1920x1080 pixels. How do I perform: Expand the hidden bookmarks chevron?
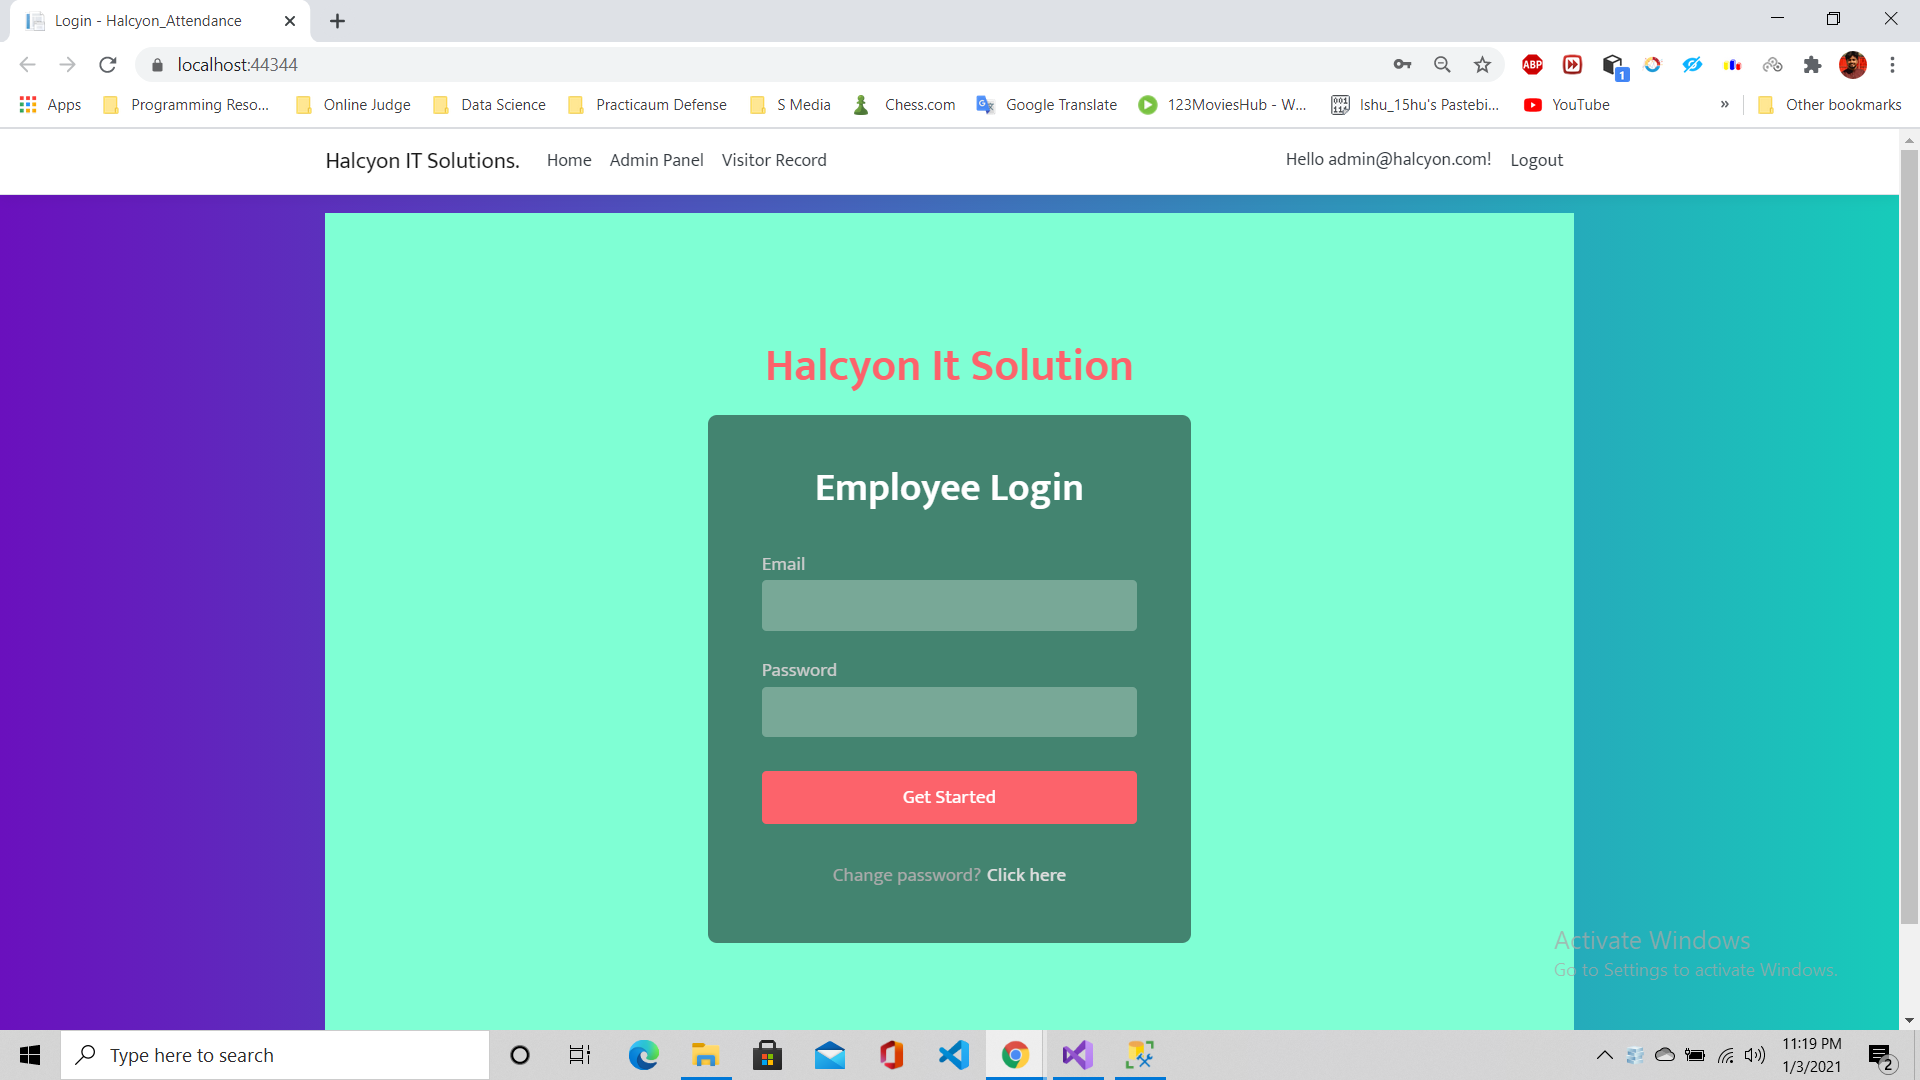[x=1724, y=104]
